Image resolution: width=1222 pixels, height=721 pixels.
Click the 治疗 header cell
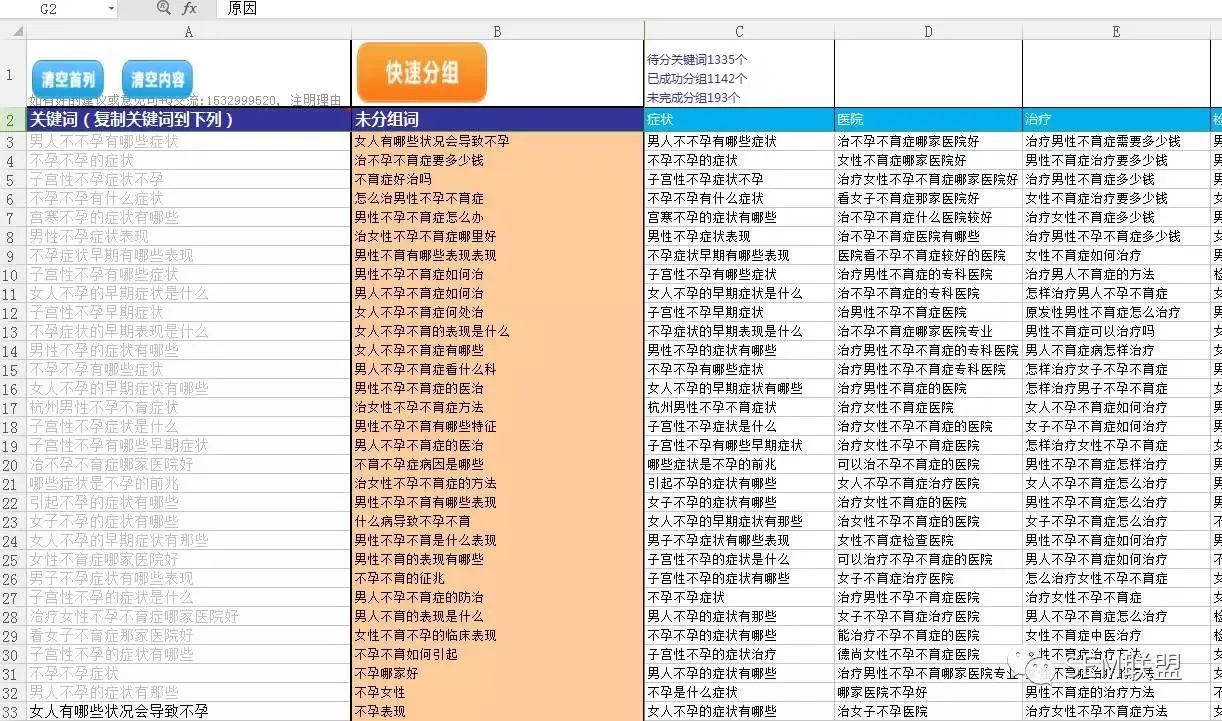click(x=1116, y=120)
